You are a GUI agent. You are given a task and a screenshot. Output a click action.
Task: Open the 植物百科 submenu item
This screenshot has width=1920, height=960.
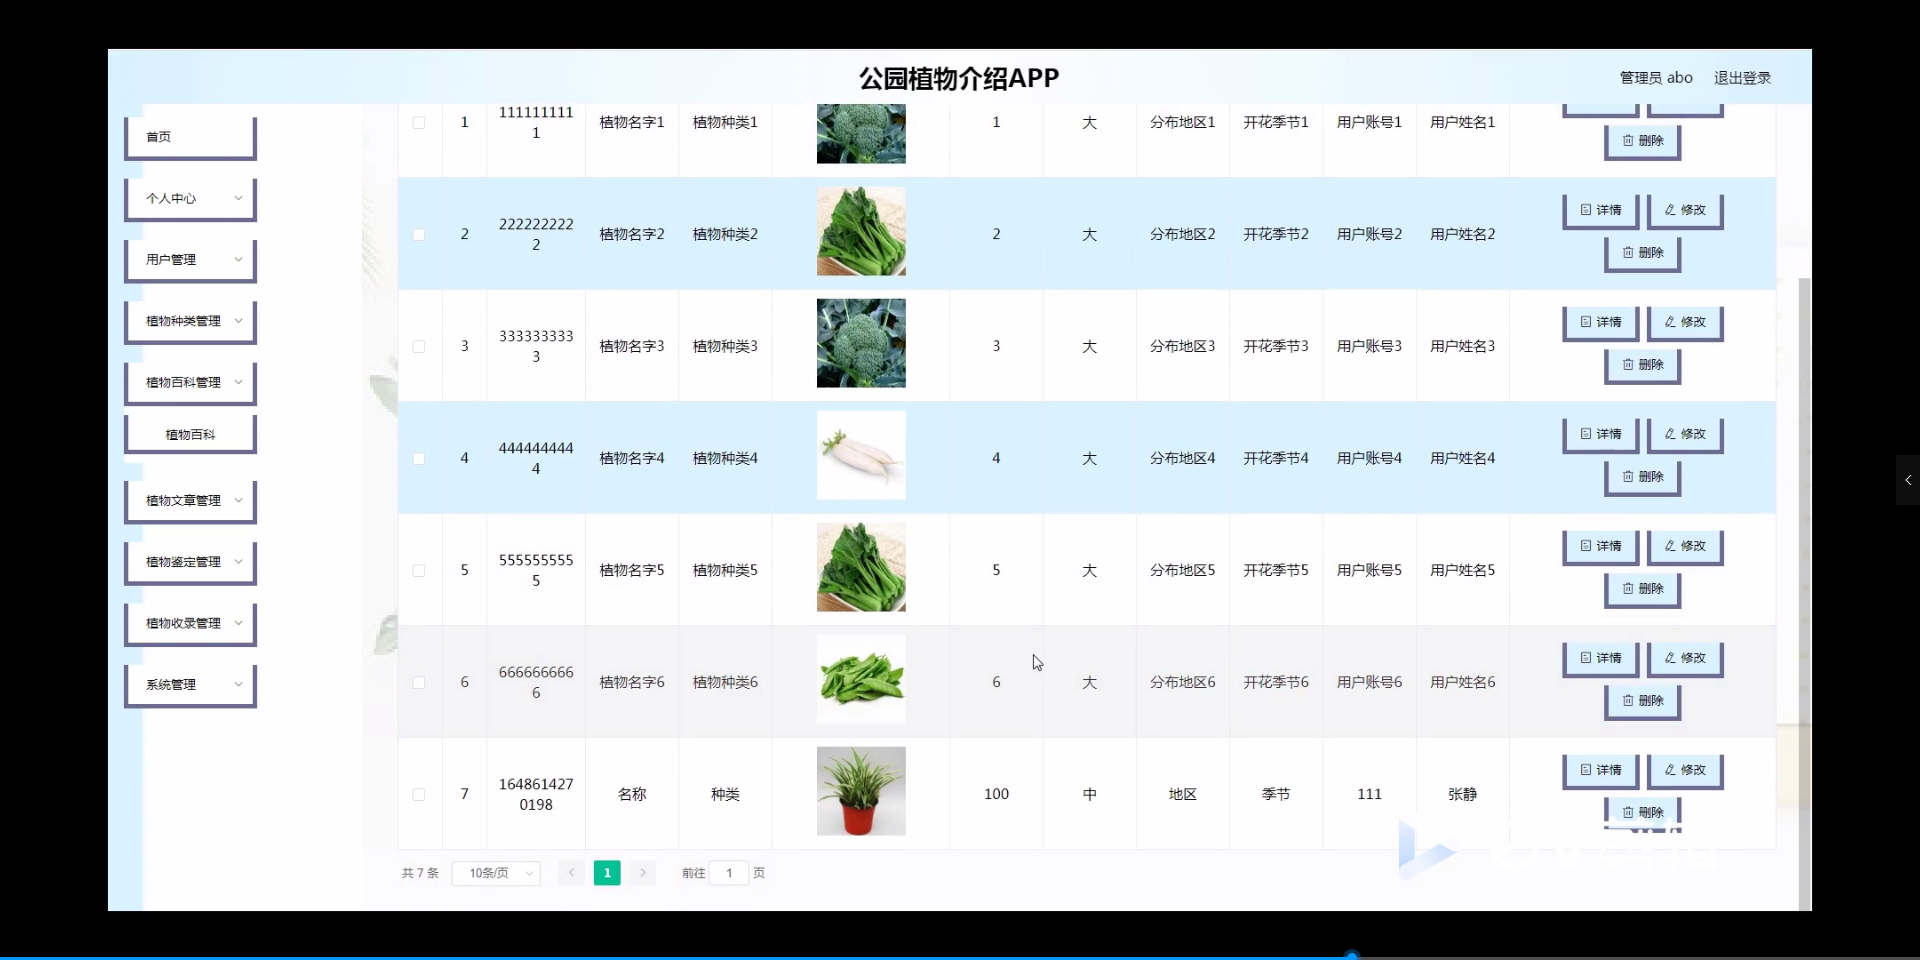pyautogui.click(x=190, y=435)
